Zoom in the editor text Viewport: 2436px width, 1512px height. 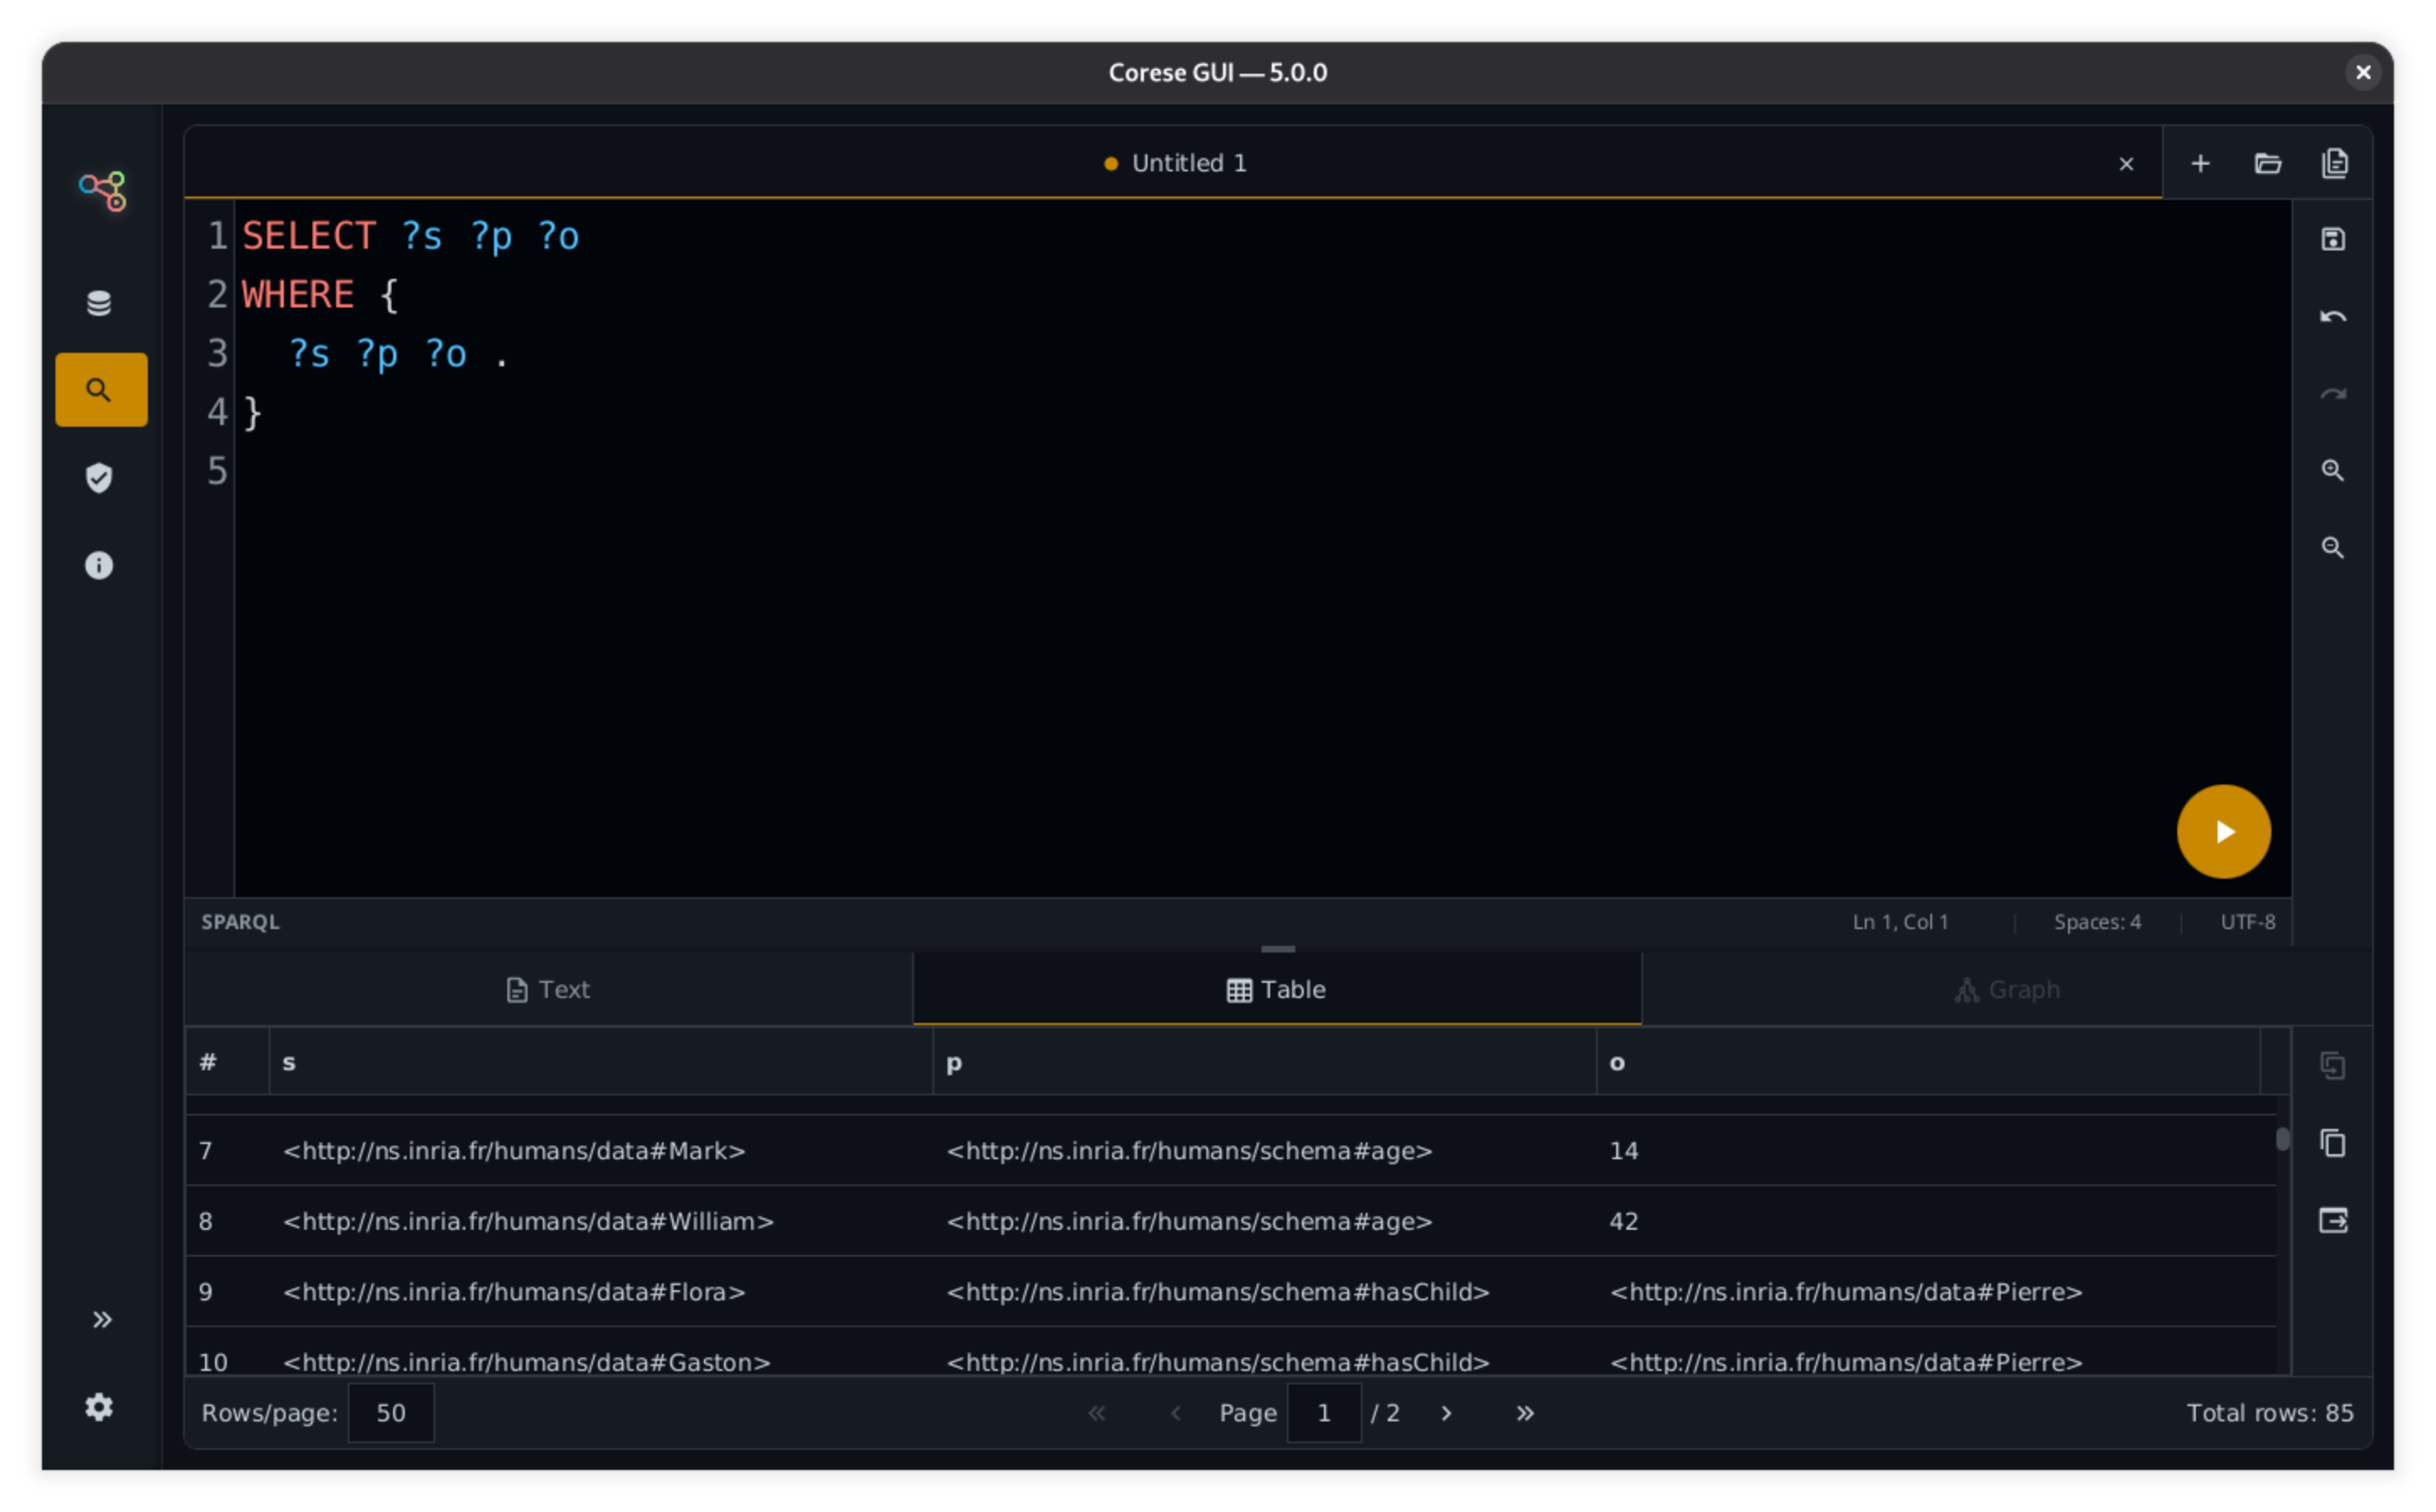pyautogui.click(x=2333, y=470)
